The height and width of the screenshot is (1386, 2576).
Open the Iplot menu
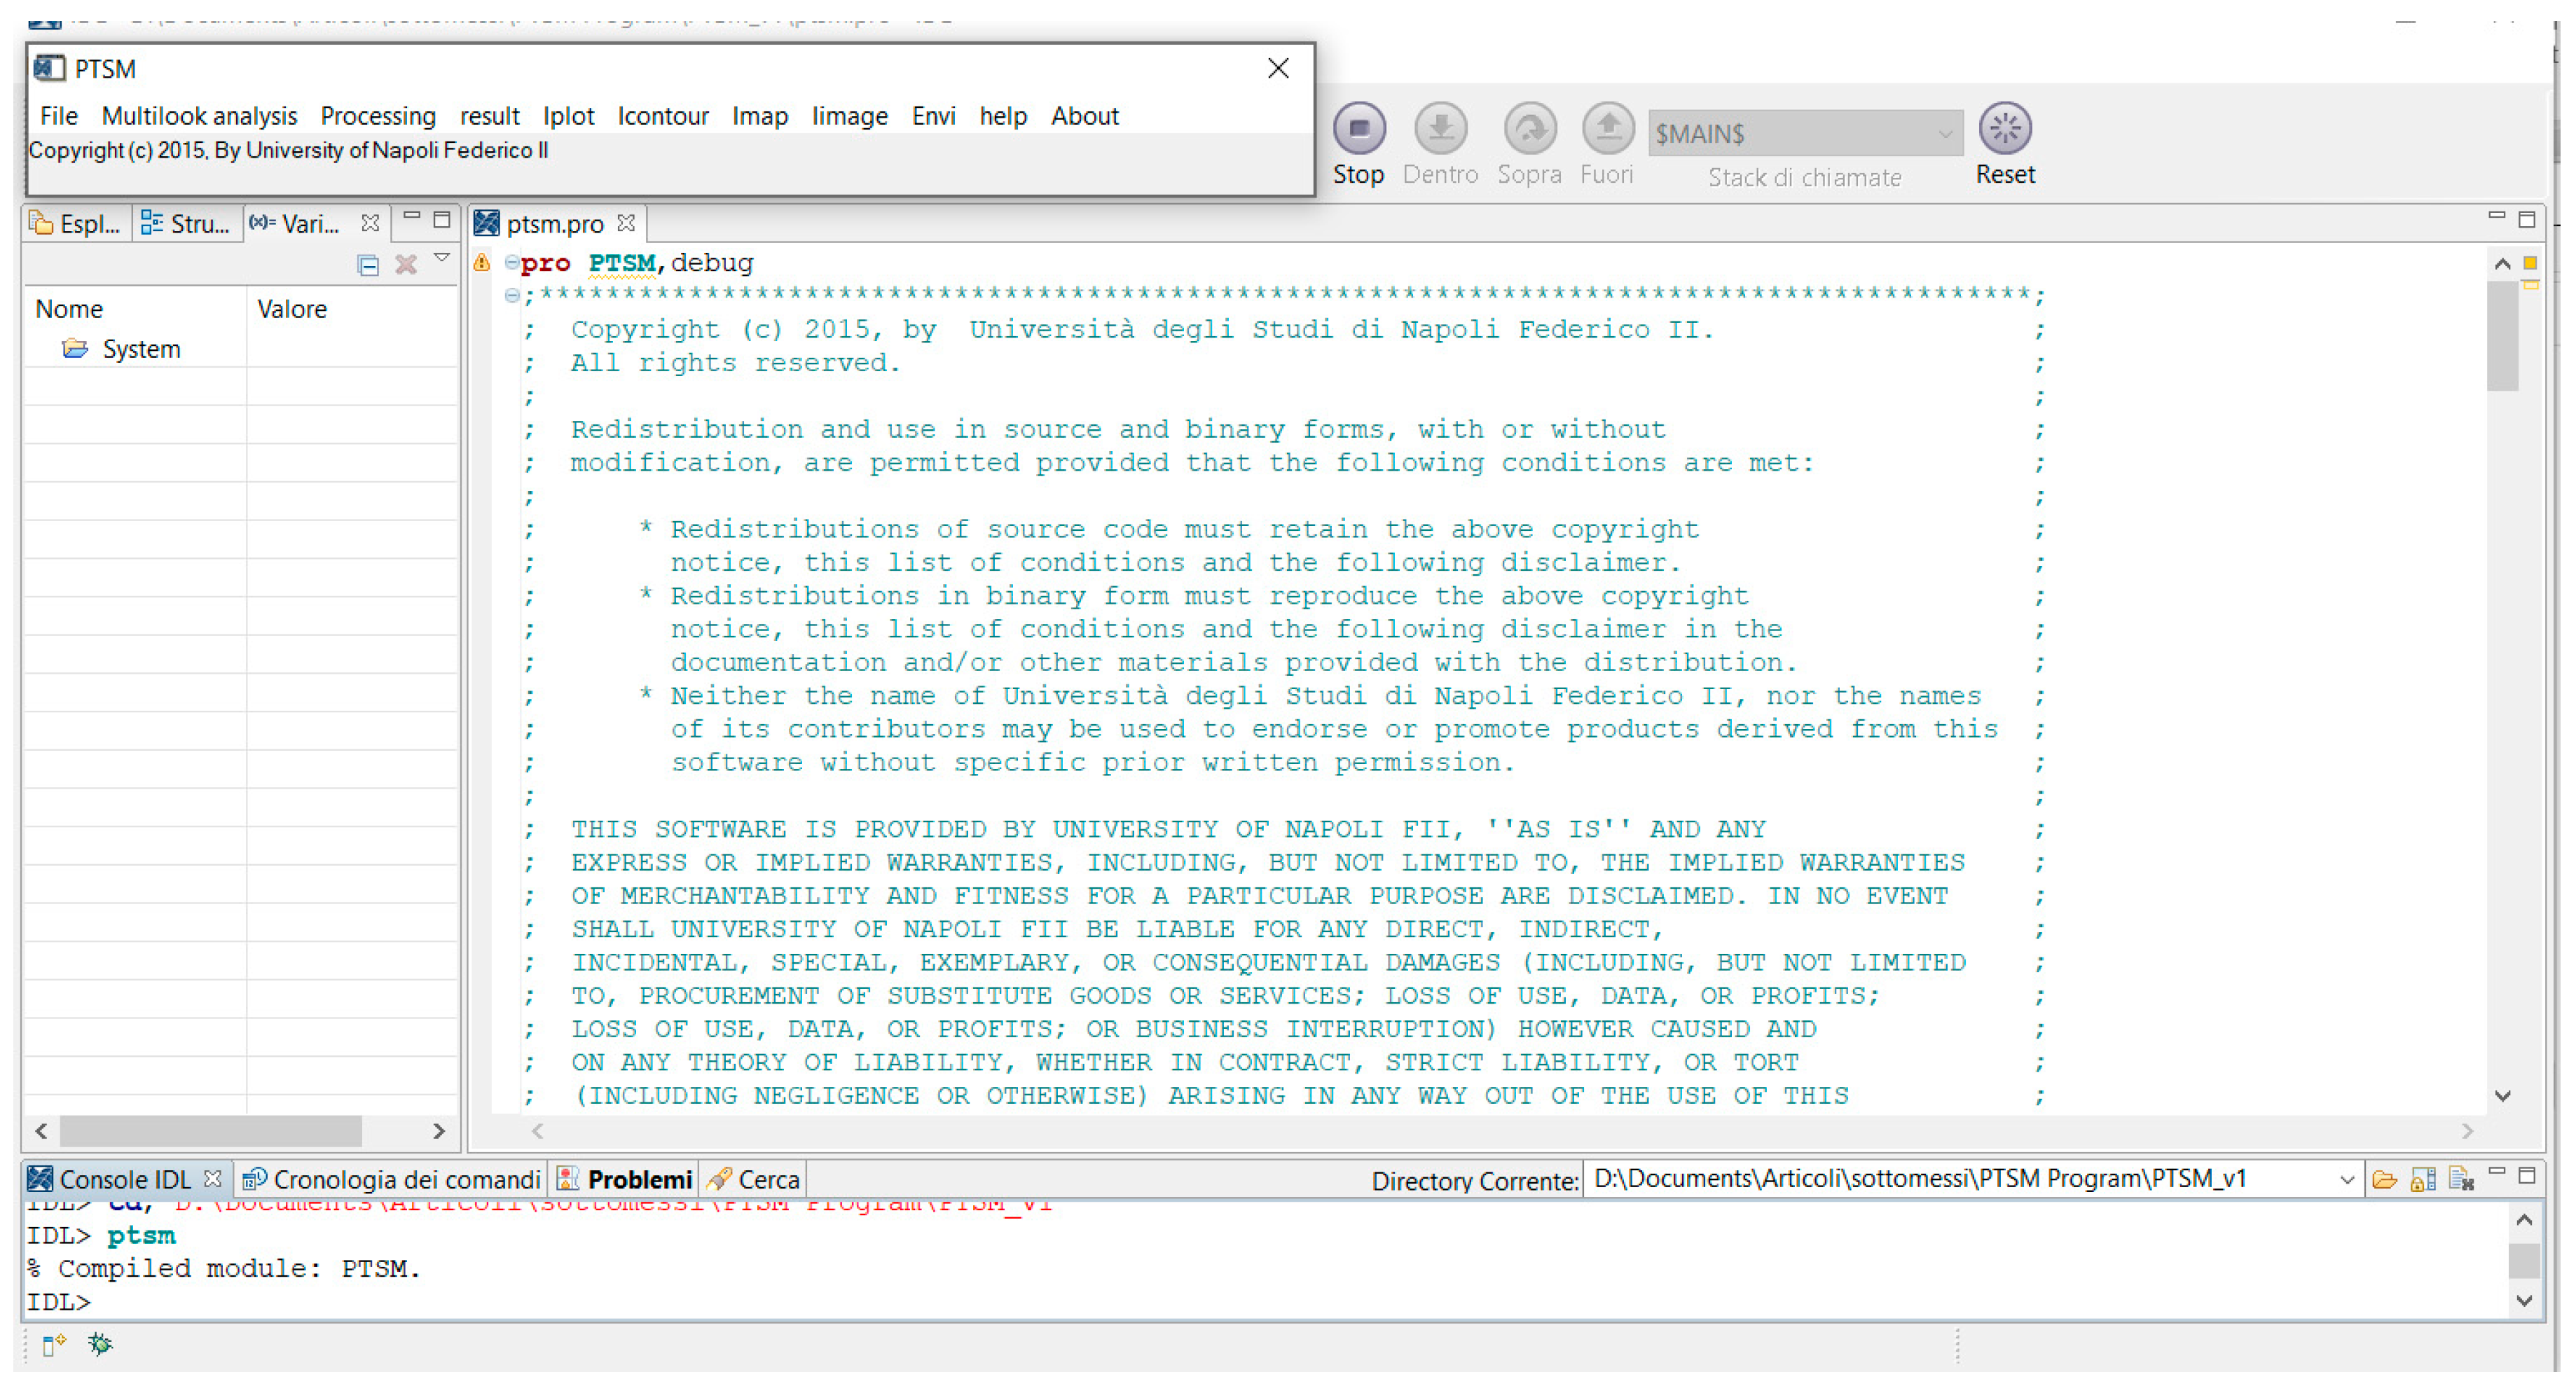(568, 116)
